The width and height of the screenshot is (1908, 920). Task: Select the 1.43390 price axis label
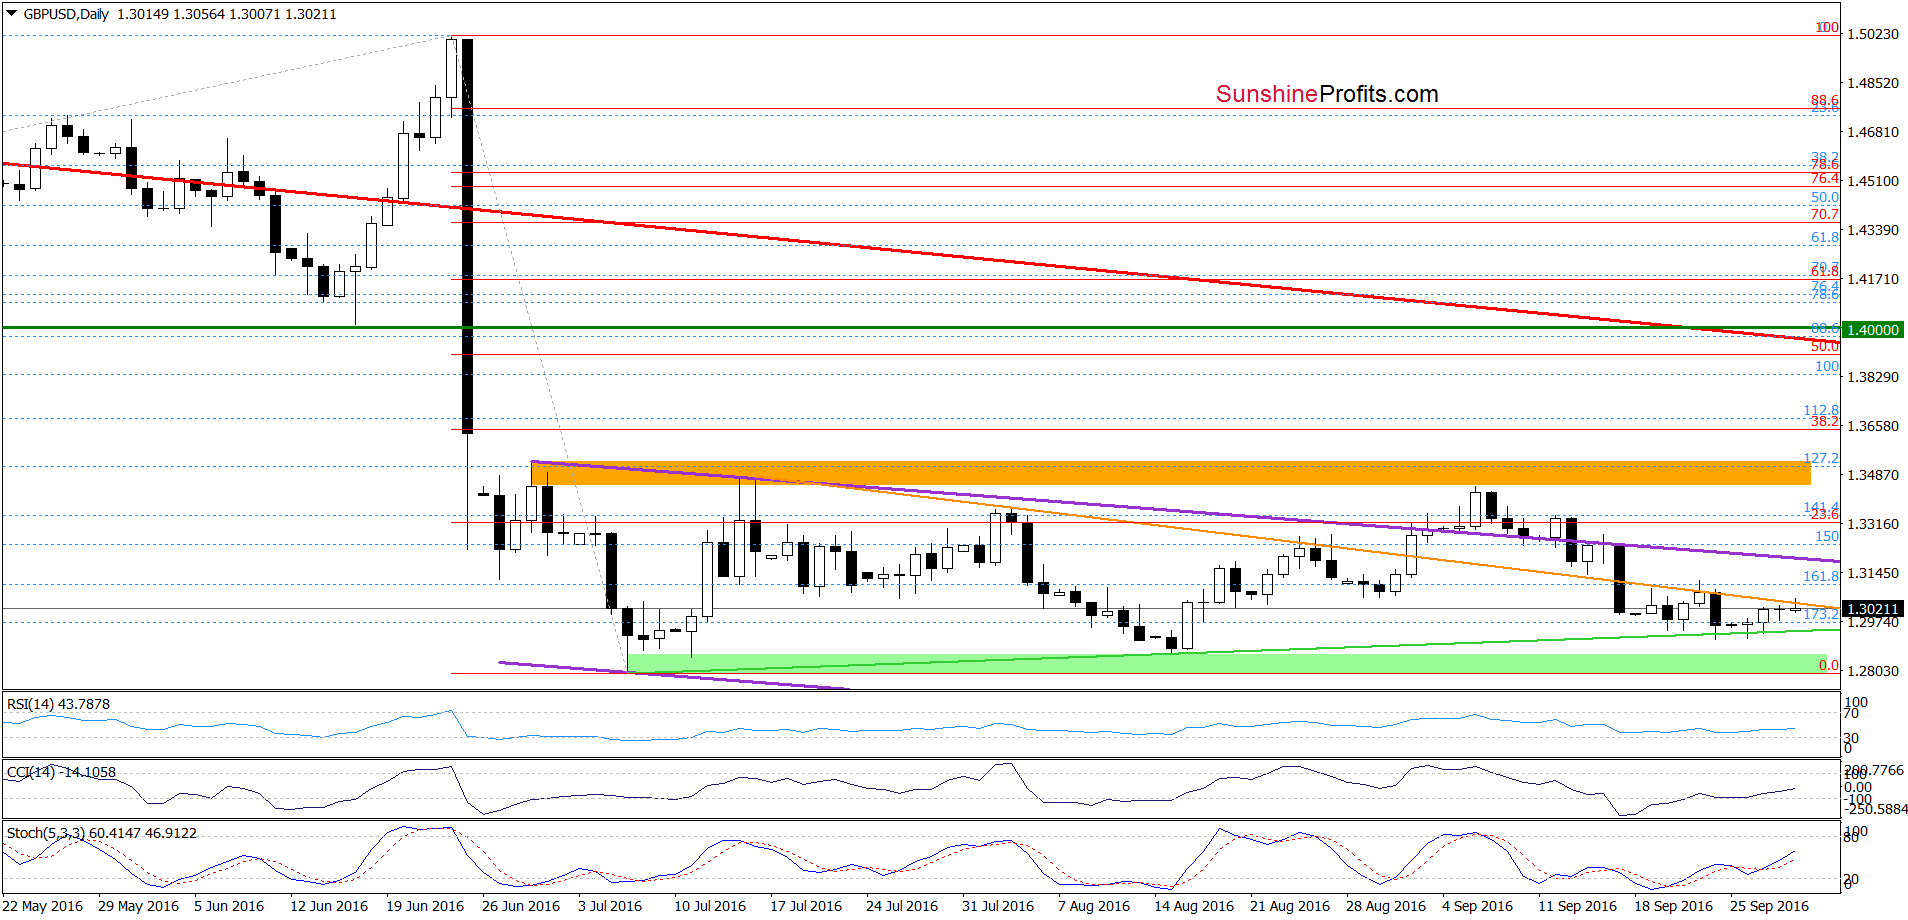click(1873, 230)
